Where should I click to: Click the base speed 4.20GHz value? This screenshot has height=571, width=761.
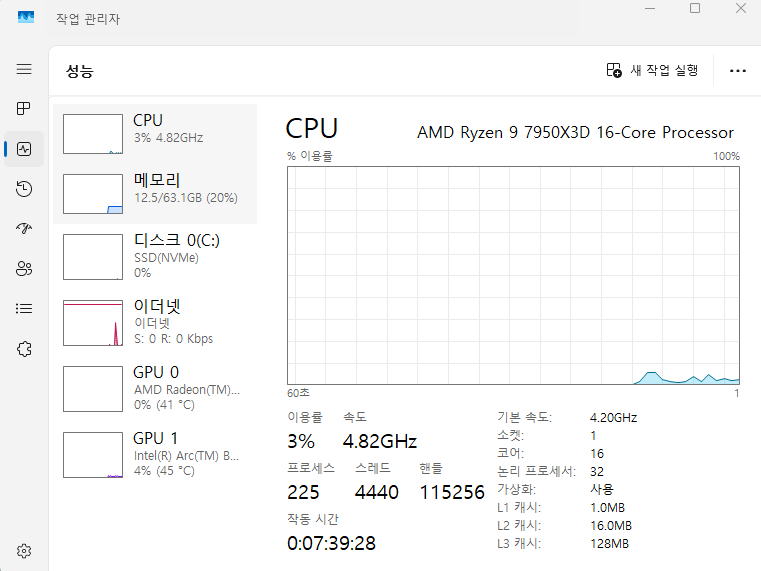pos(613,418)
